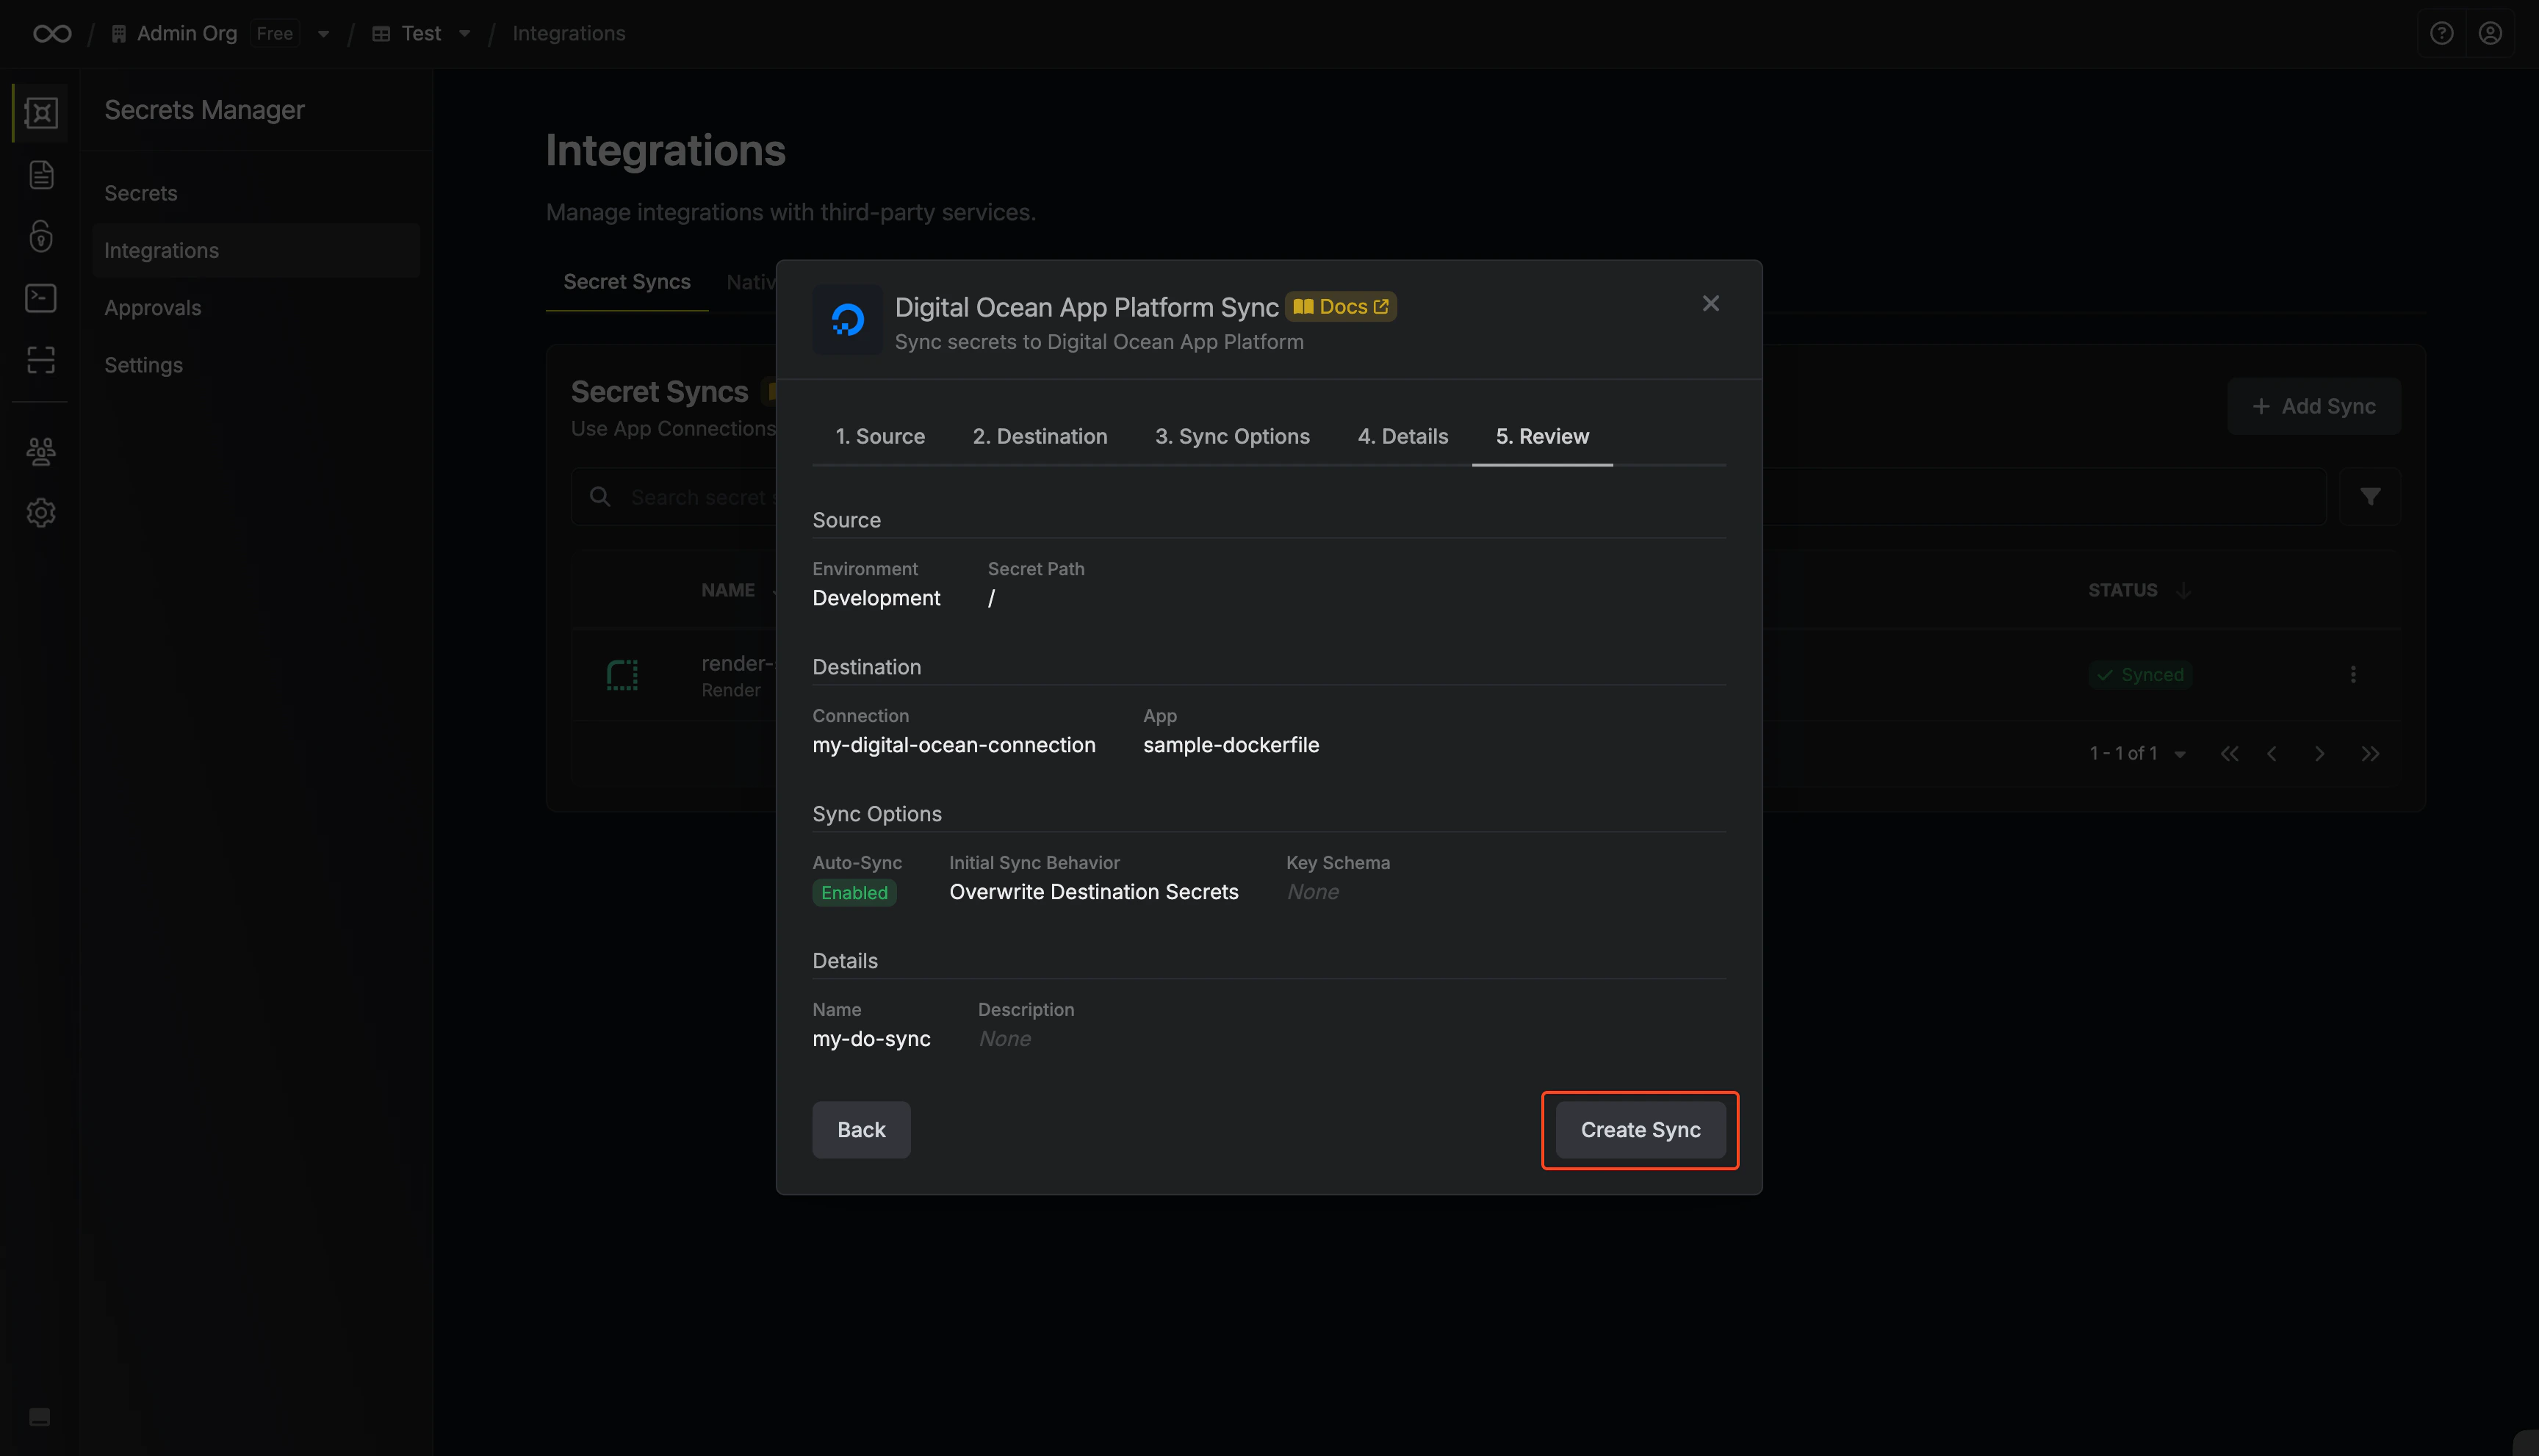Click the bottom-left sidebar collapse icon
Image resolution: width=2539 pixels, height=1456 pixels.
point(40,1417)
